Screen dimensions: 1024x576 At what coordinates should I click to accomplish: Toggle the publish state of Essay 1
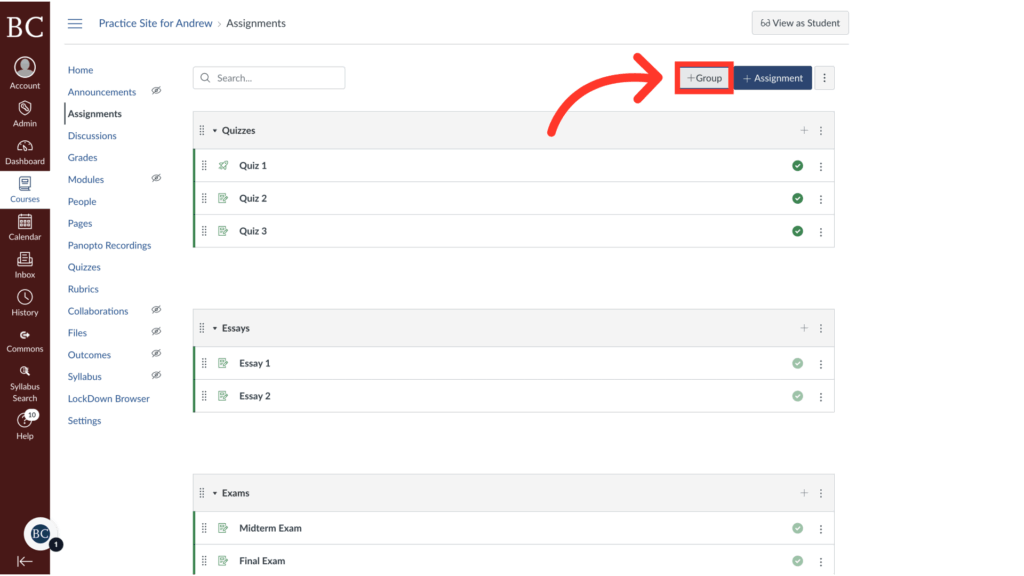[x=797, y=363]
